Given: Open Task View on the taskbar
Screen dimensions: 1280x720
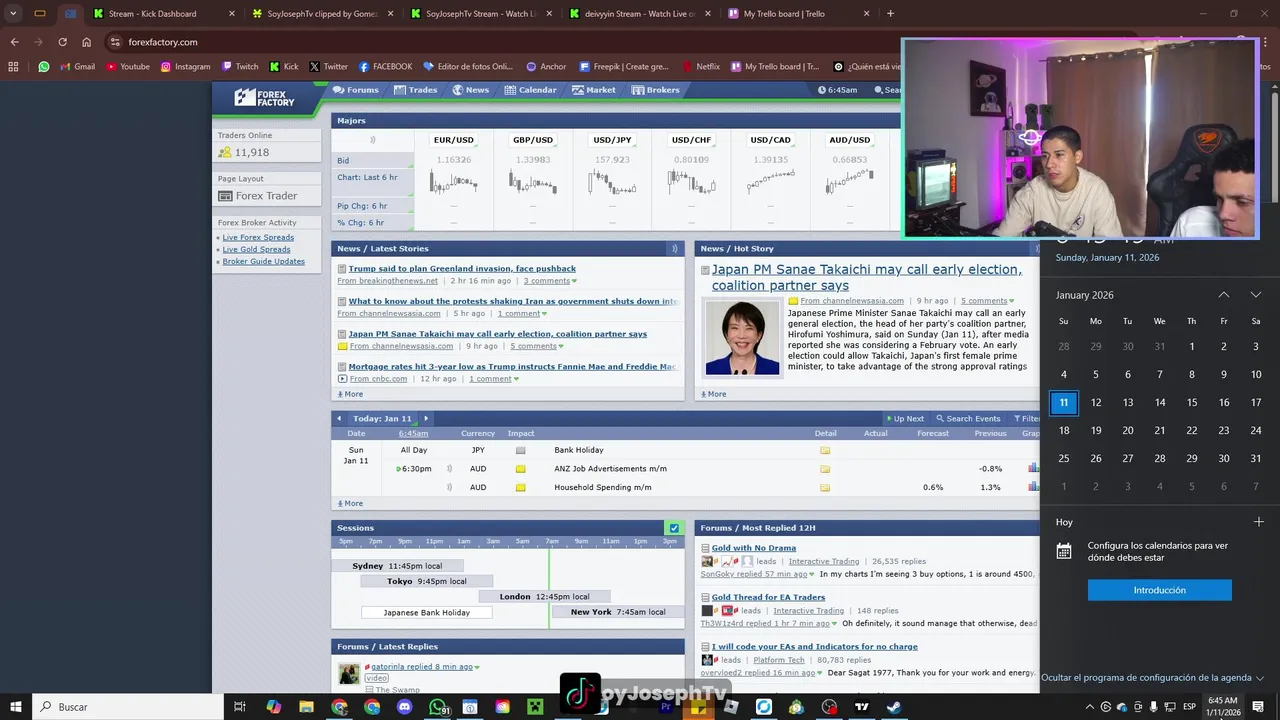Looking at the screenshot, I should point(240,707).
